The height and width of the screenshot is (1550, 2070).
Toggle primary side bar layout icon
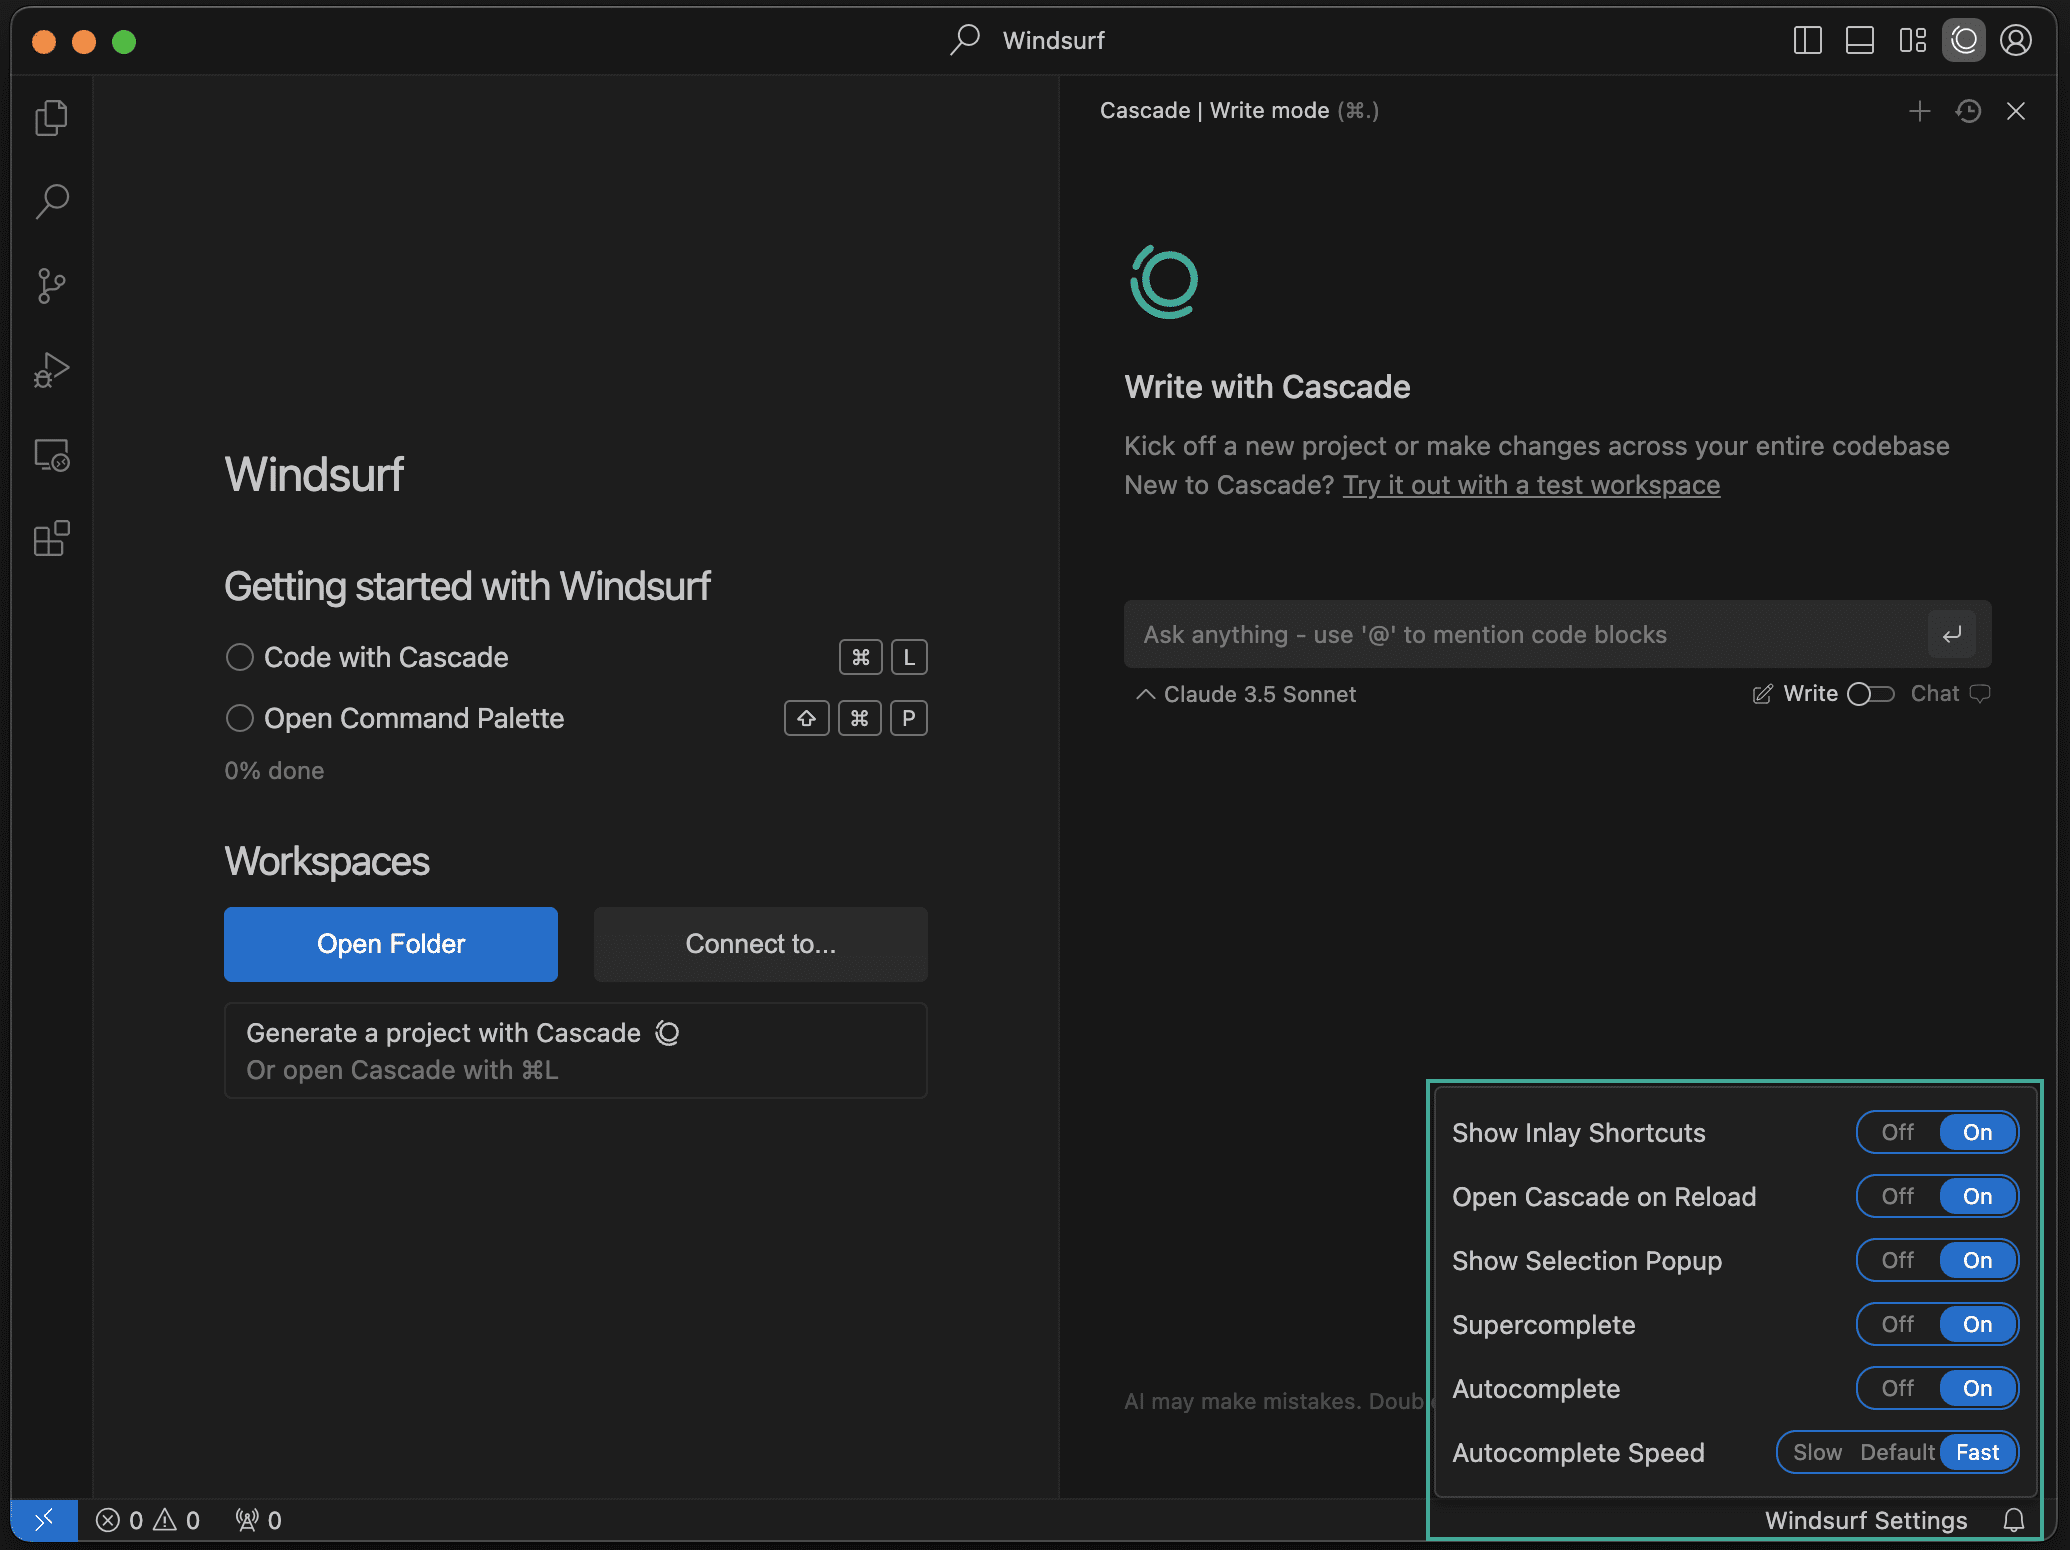point(1807,41)
